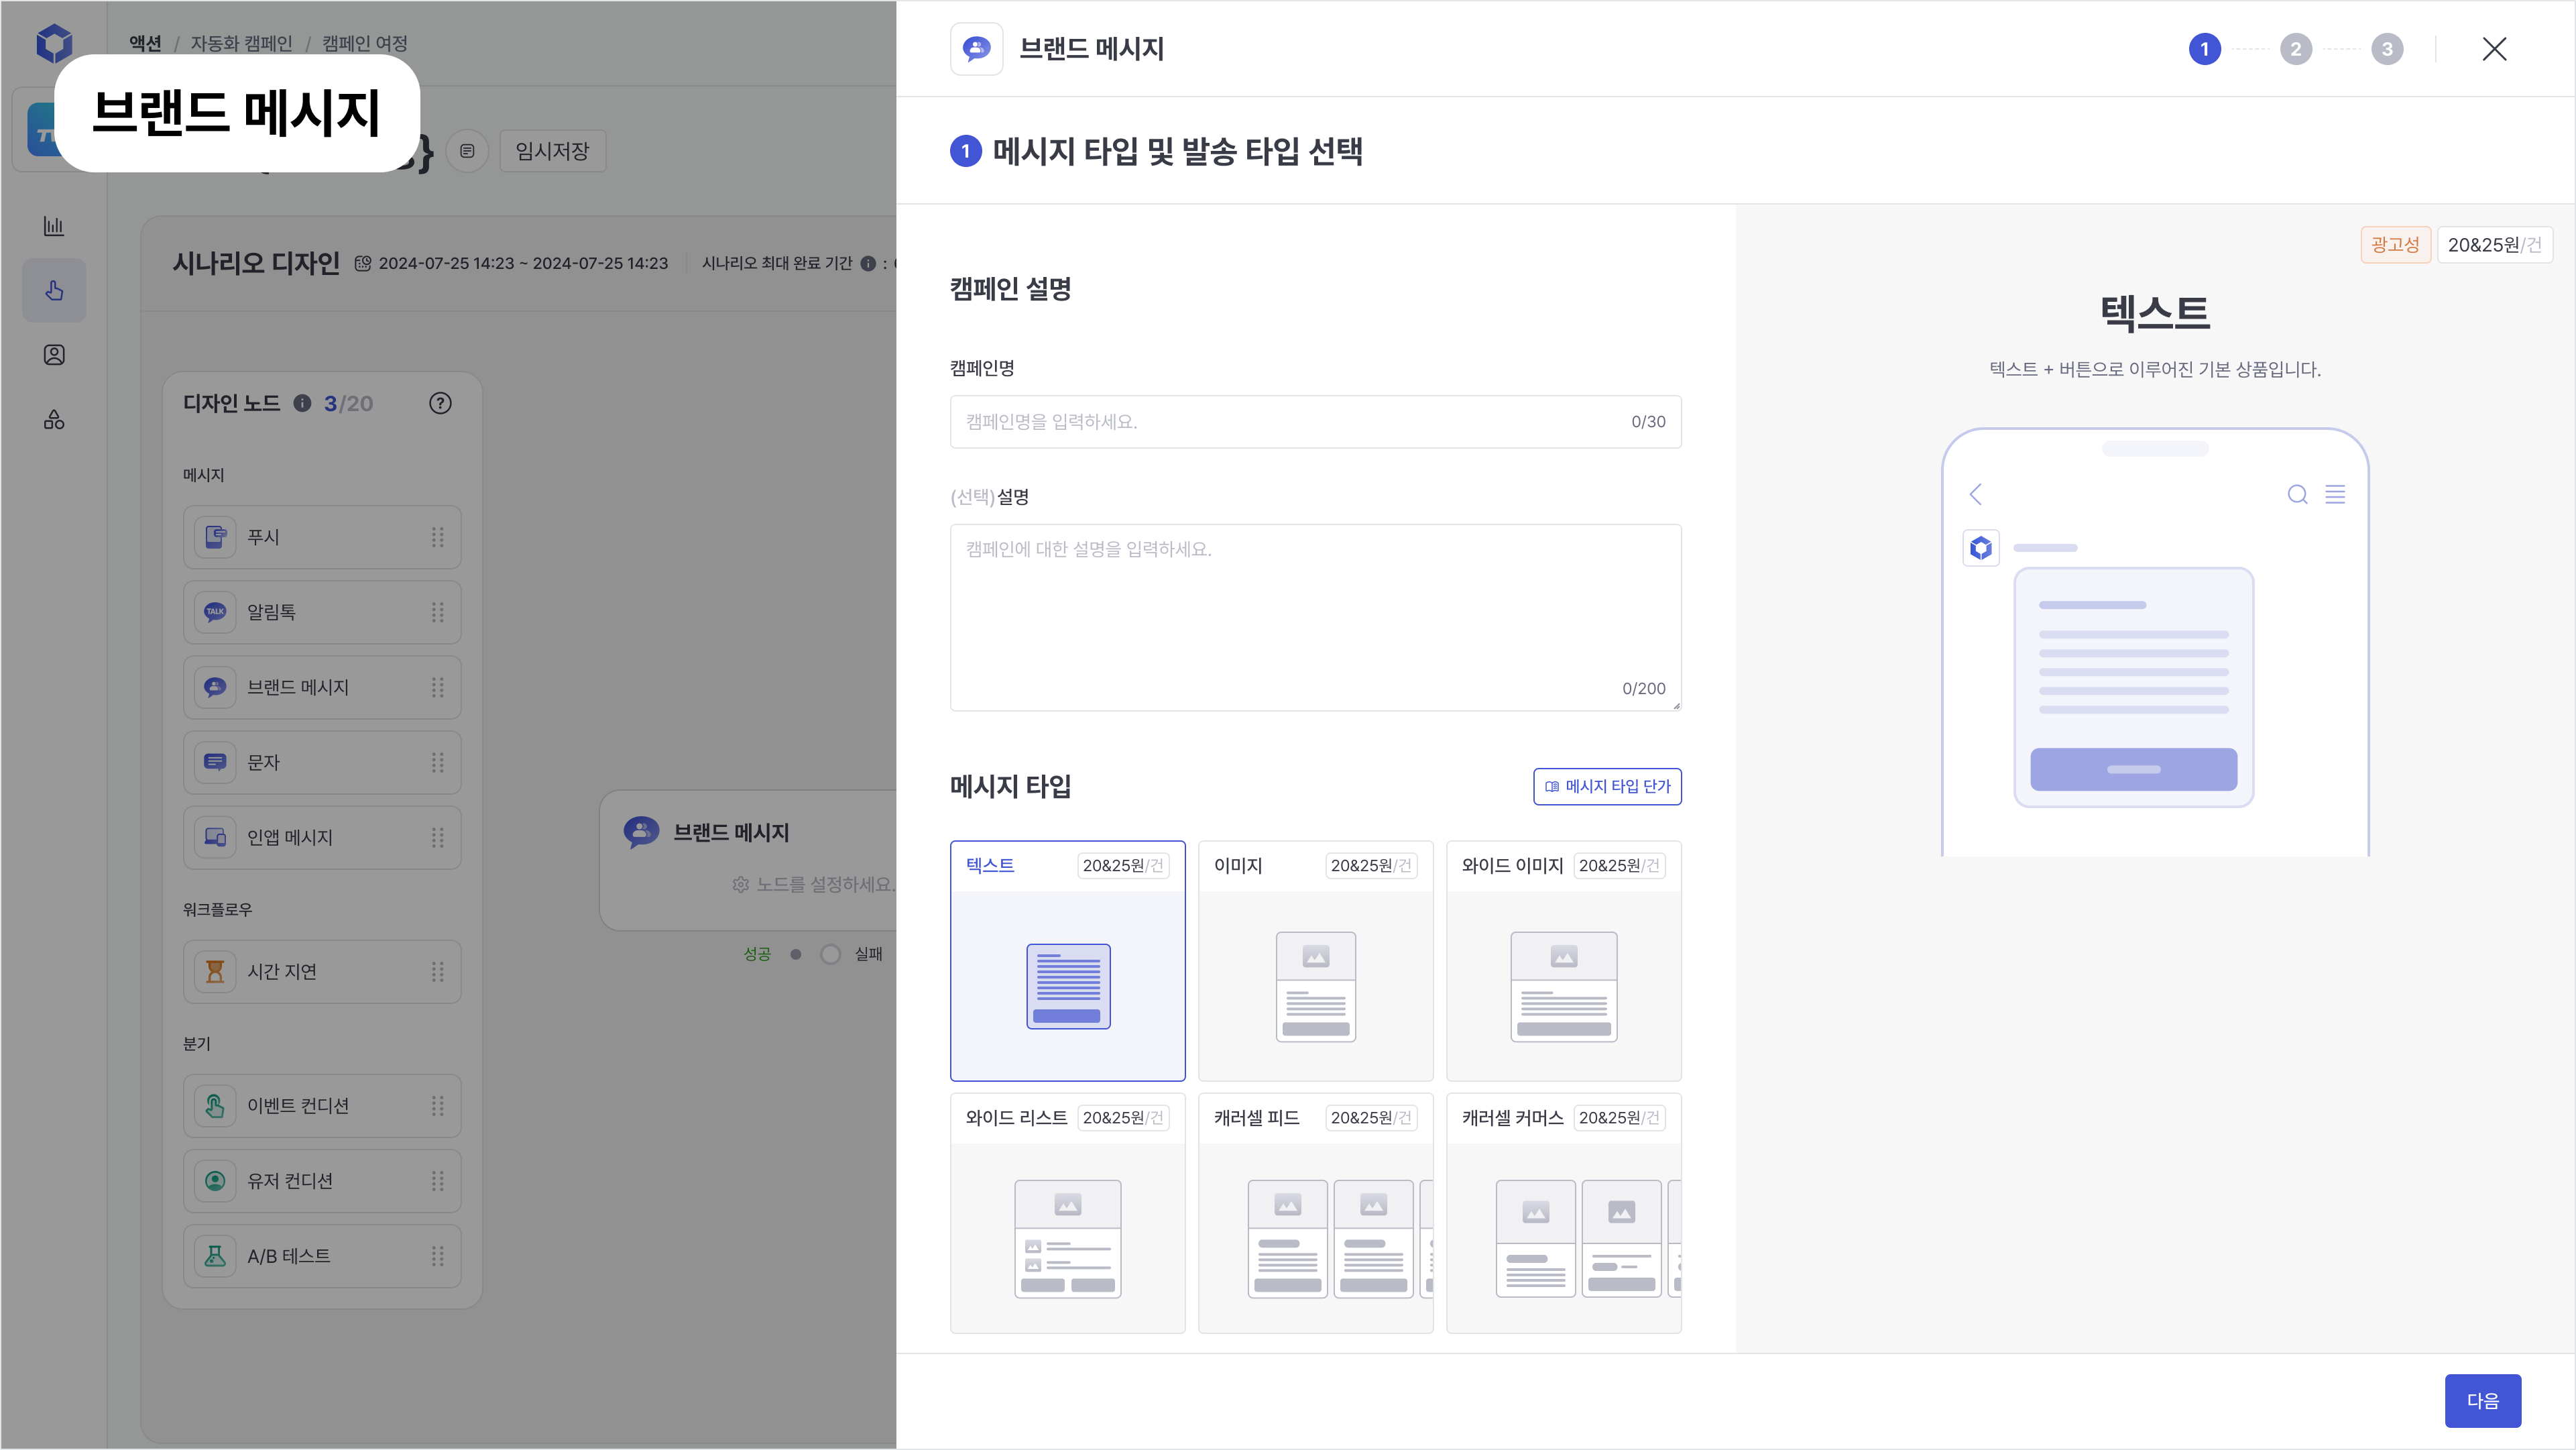Viewport: 2576px width, 1450px height.
Task: Select the 이미지 message type card
Action: (x=1315, y=960)
